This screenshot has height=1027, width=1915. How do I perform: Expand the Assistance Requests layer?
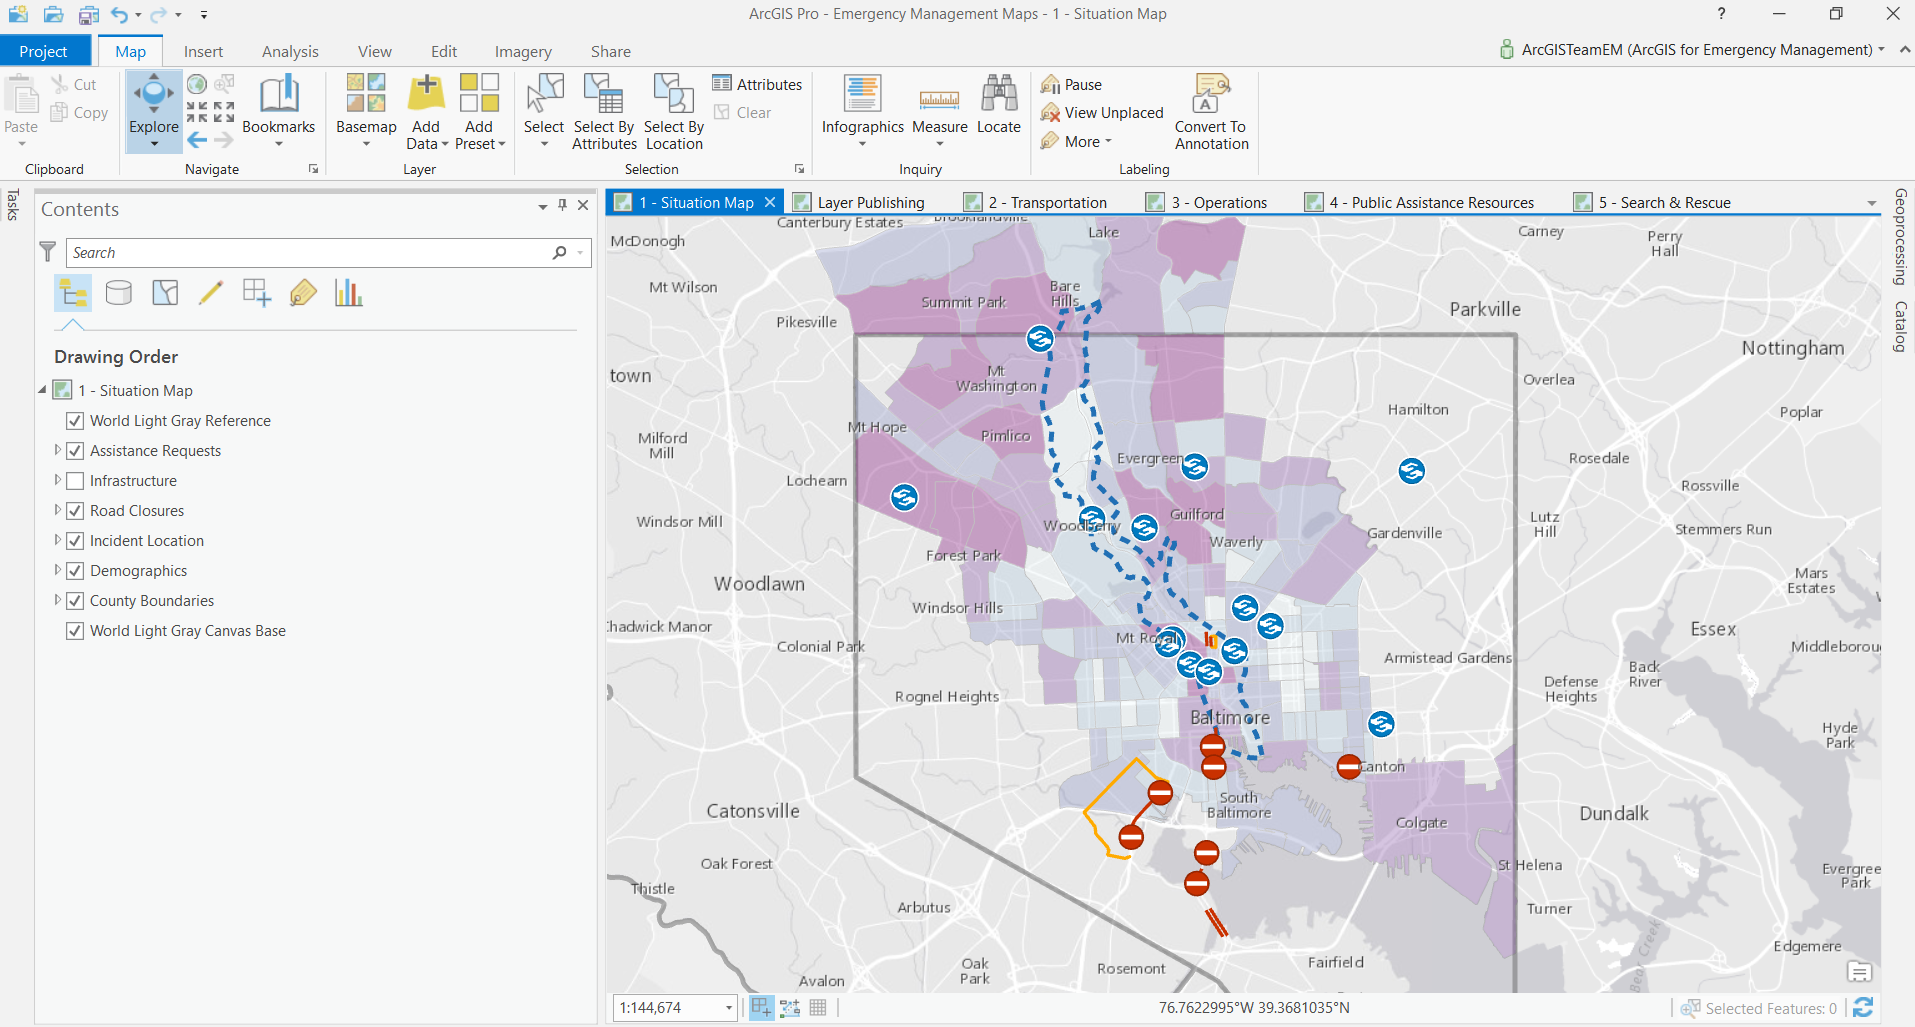(57, 450)
